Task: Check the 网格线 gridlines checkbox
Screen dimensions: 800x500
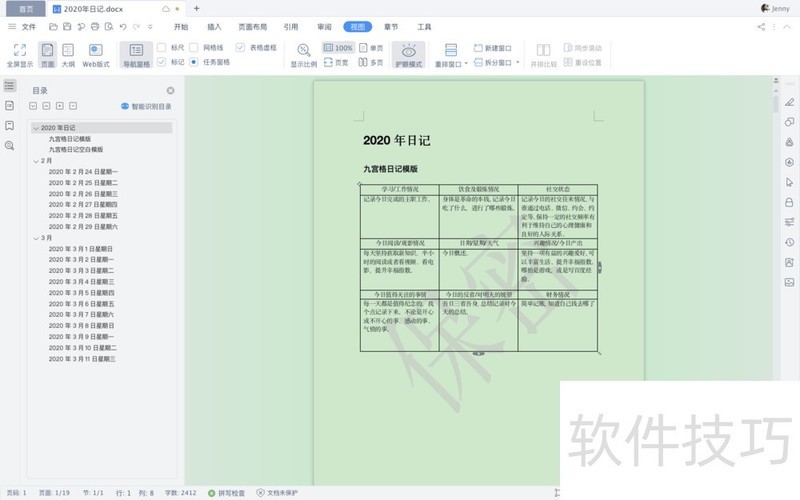Action: (194, 47)
